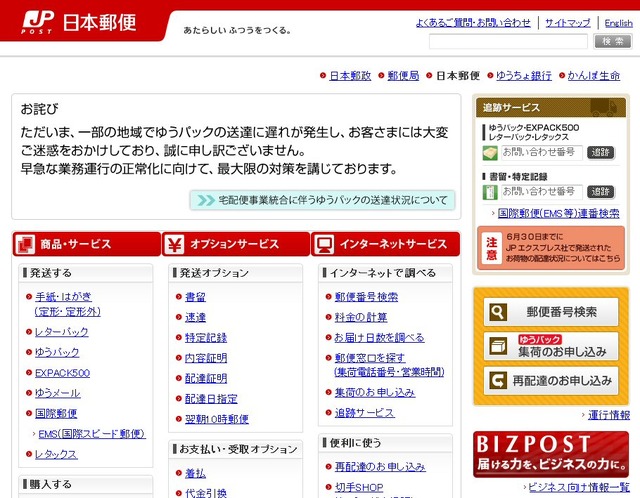Open the 宅配便事業統合に伴うゆうパックの送達状況について banner

pos(322,200)
